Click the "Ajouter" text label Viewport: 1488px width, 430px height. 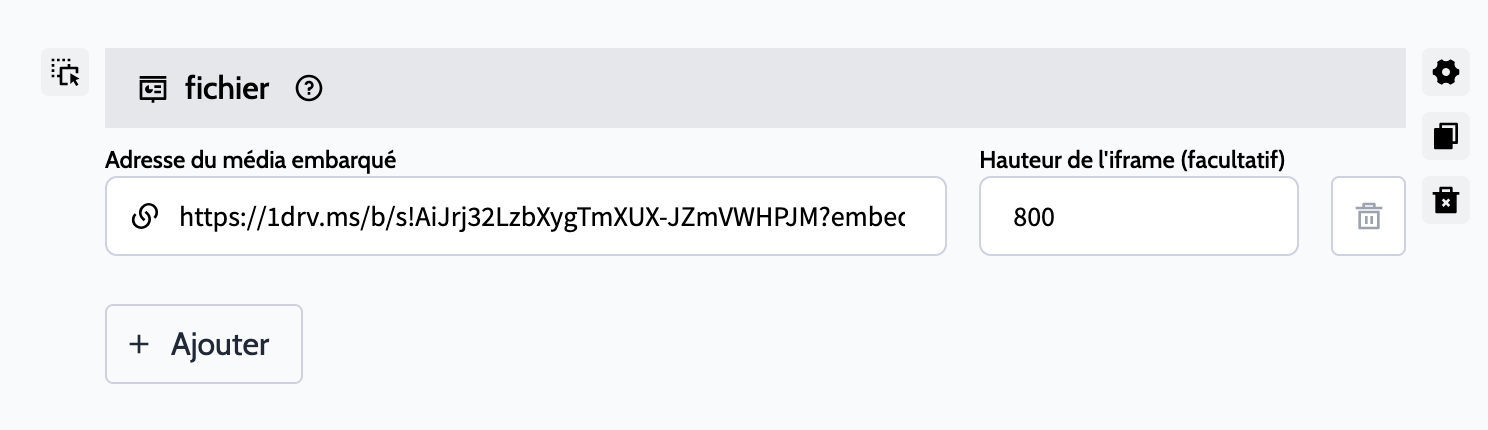[x=220, y=344]
